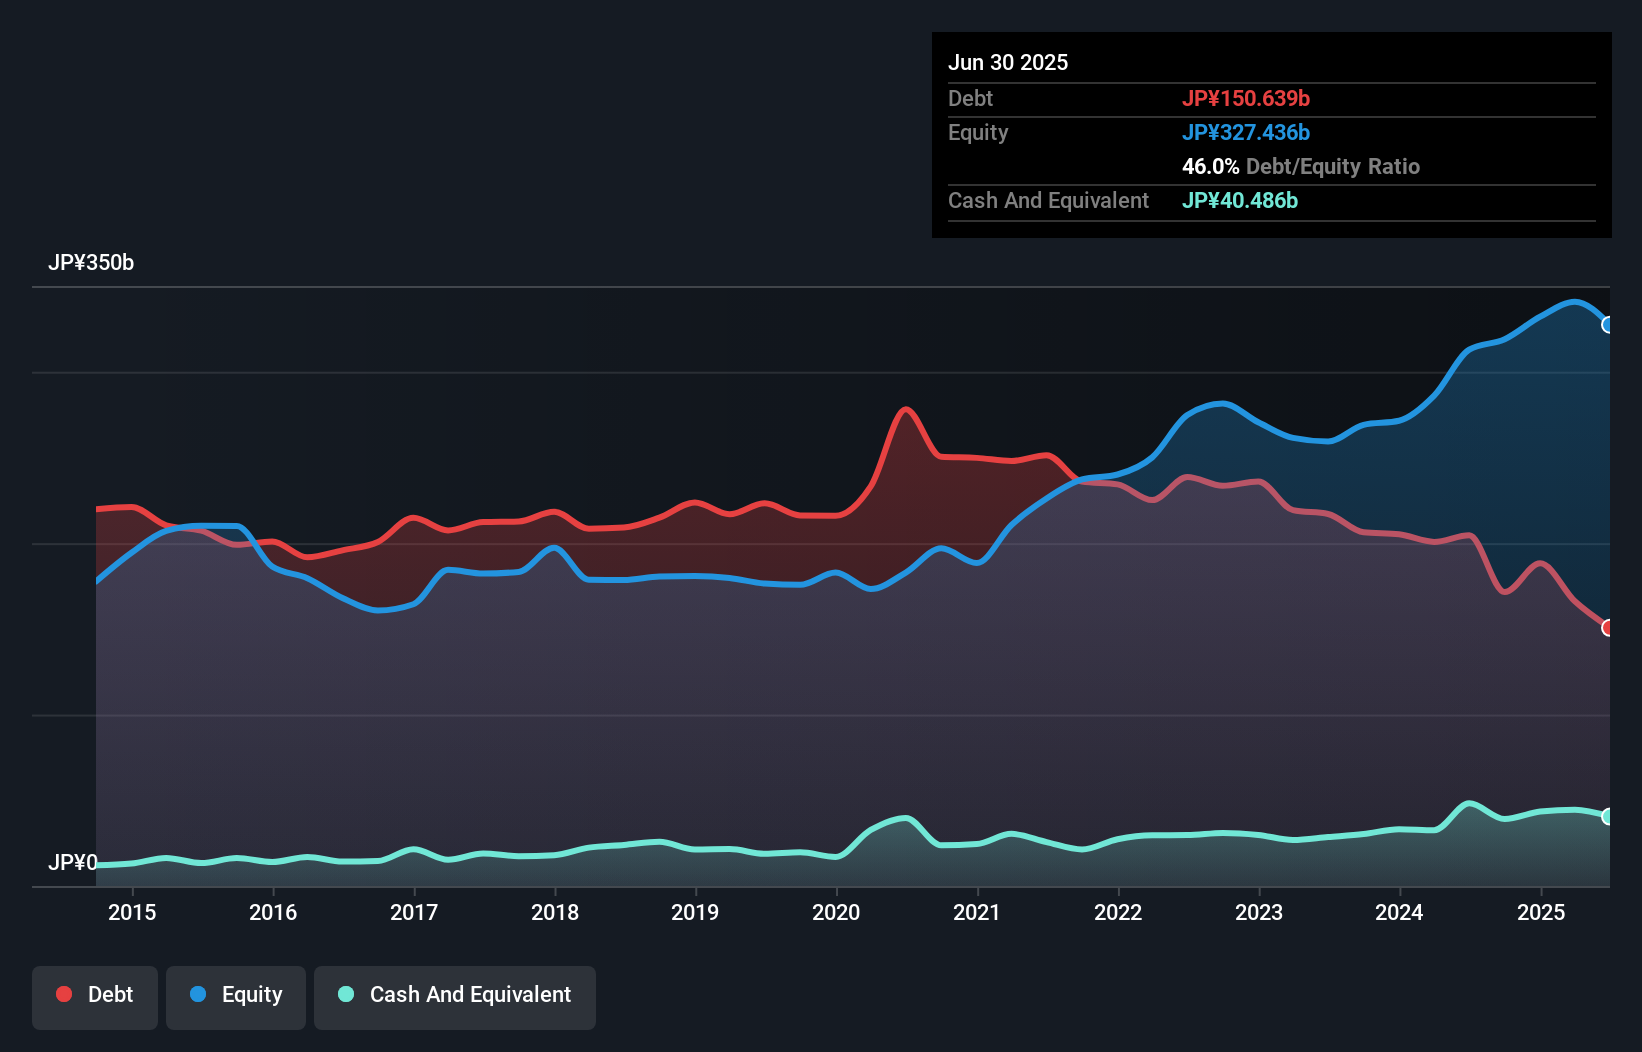1642x1052 pixels.
Task: Click the Debt value JP¥150.639b
Action: click(1247, 98)
